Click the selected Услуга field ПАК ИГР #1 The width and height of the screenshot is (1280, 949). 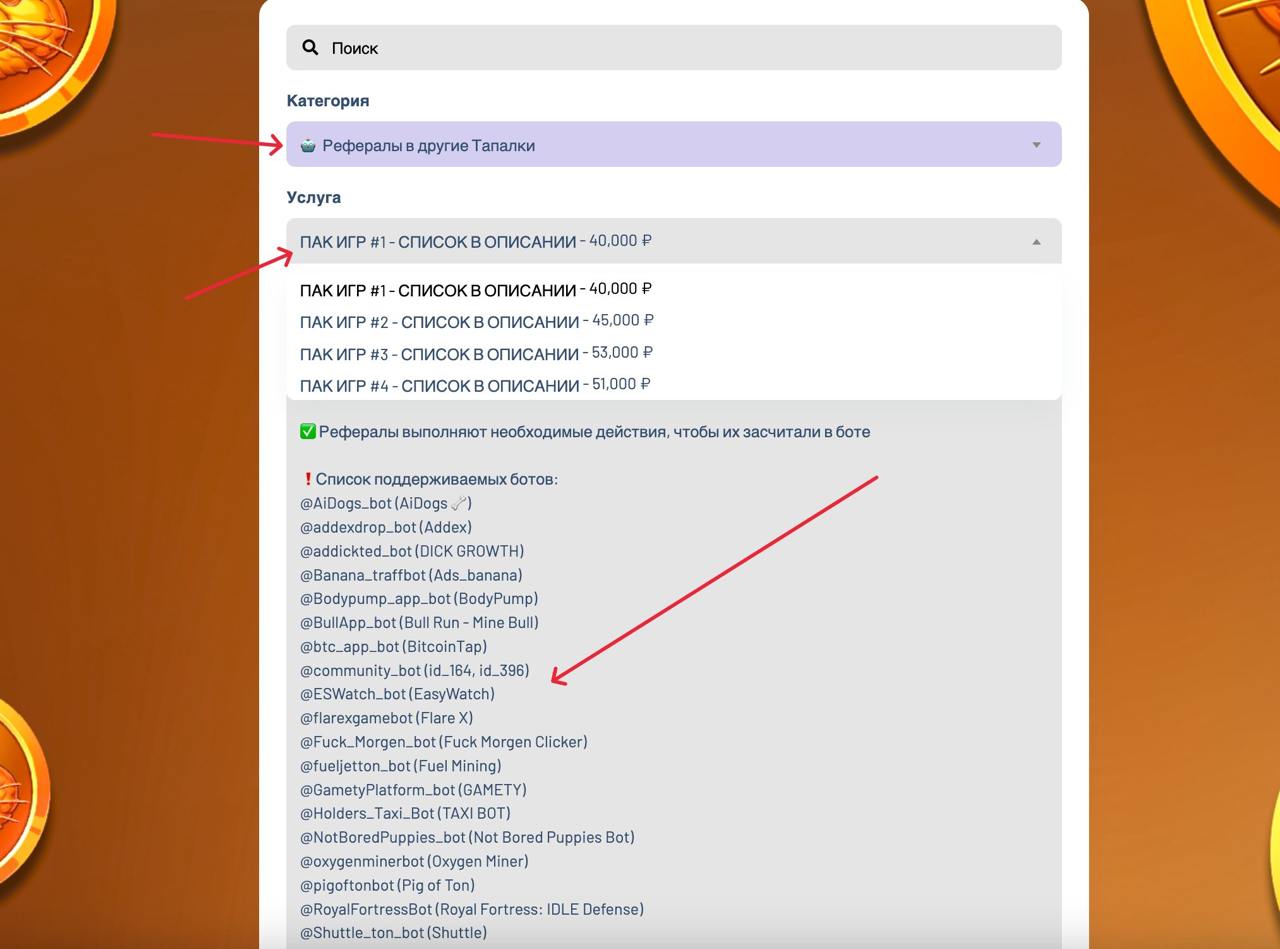(673, 241)
